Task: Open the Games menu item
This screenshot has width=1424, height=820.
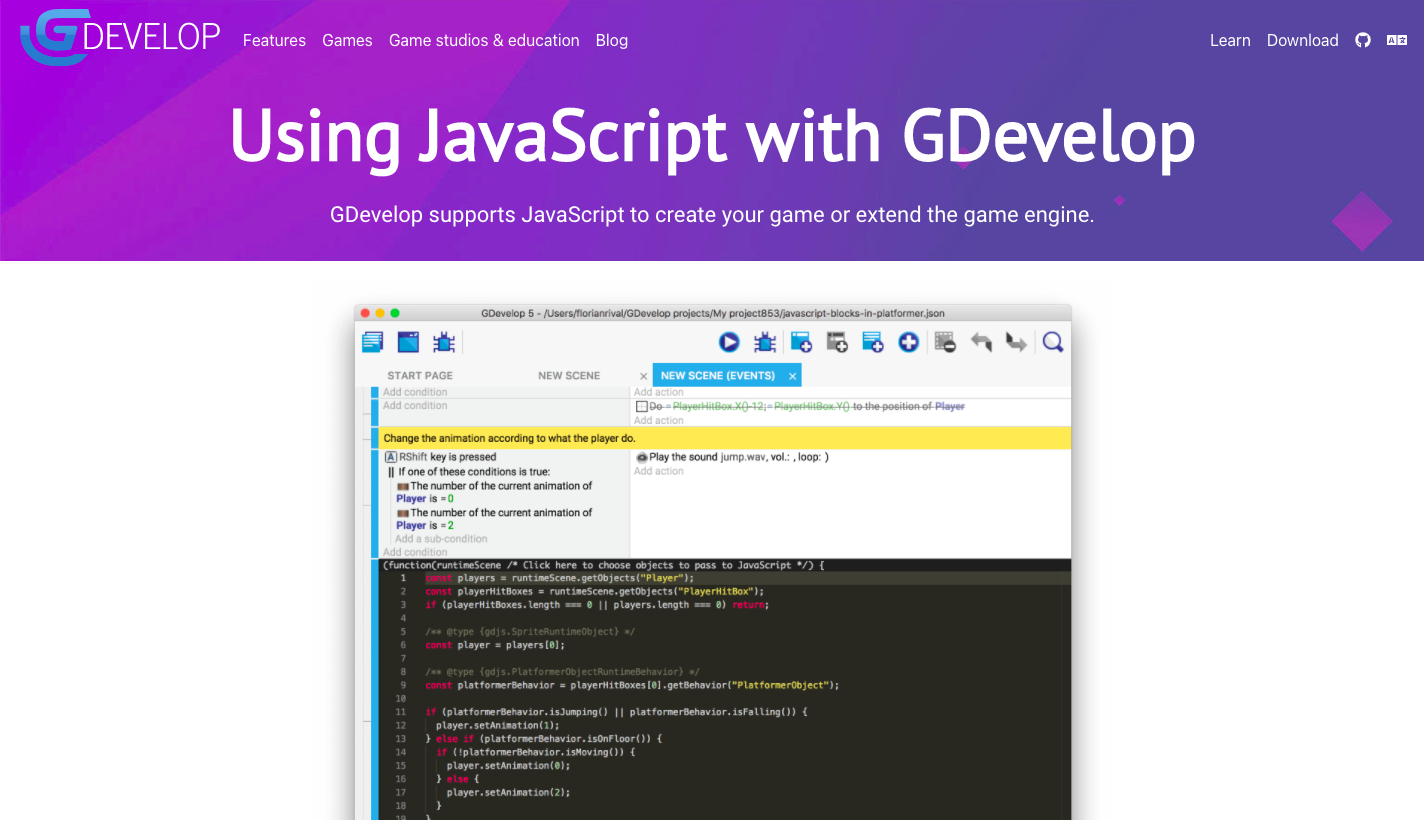Action: point(347,40)
